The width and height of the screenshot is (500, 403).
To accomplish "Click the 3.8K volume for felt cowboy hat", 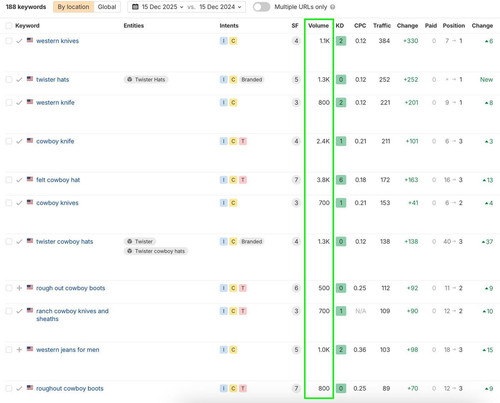I will (323, 180).
